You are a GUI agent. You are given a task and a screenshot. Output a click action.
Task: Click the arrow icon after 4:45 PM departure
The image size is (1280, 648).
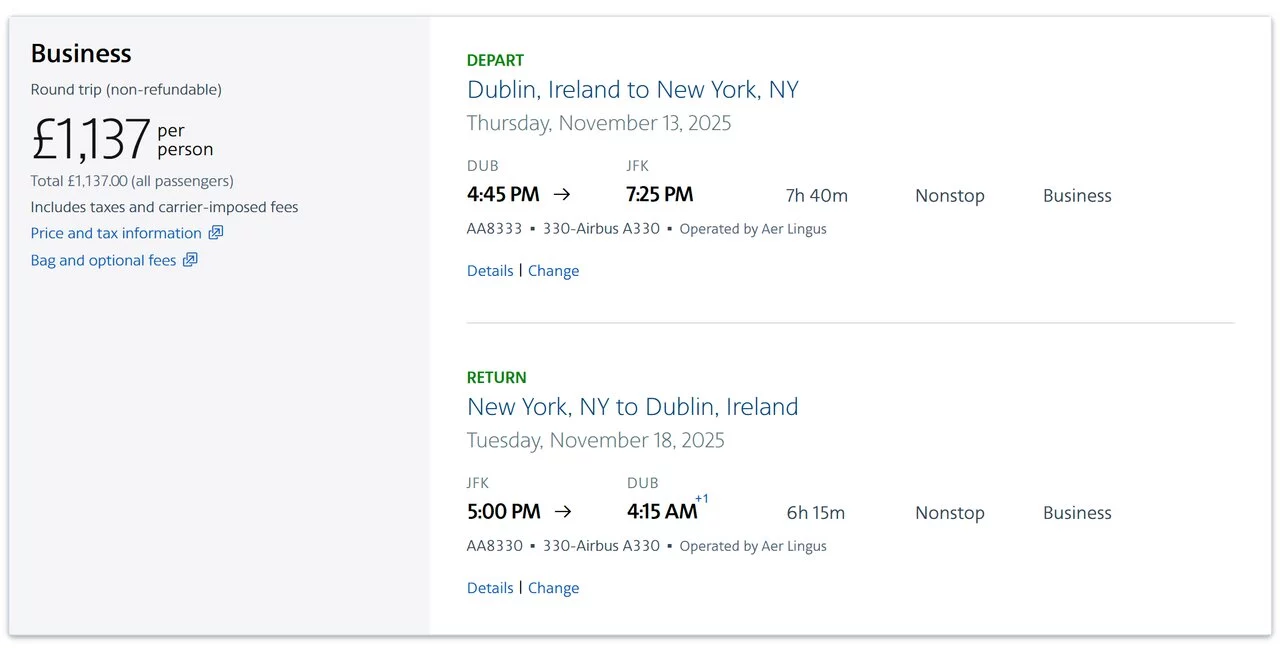point(563,194)
